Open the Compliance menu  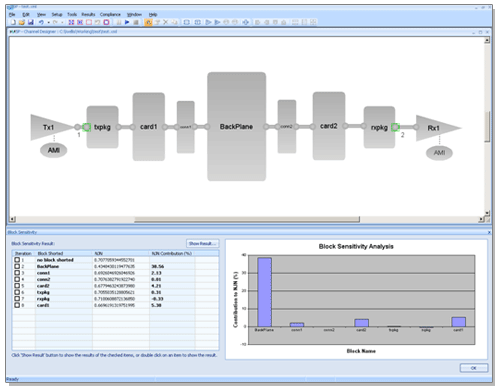coord(110,14)
